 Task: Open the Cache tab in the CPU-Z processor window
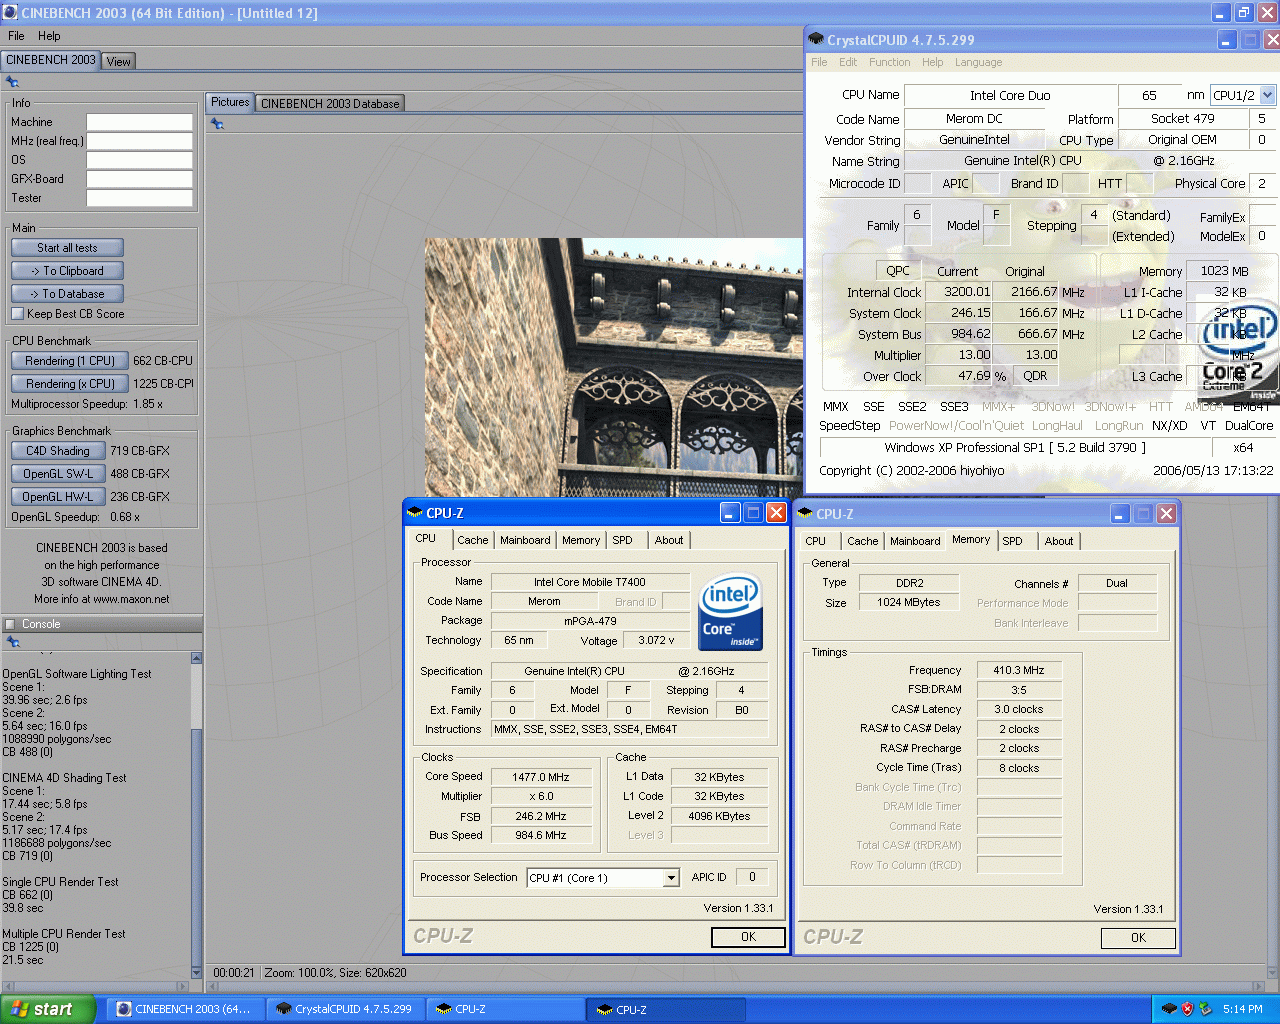pyautogui.click(x=473, y=540)
